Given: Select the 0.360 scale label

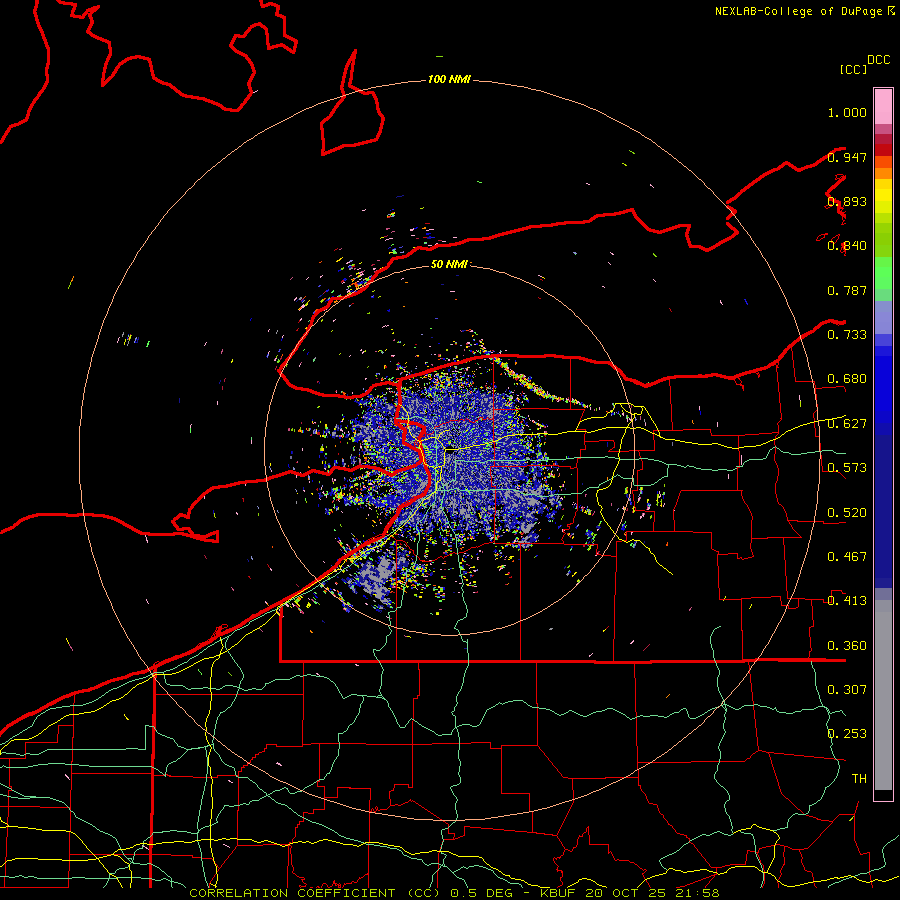Looking at the screenshot, I should [x=847, y=646].
